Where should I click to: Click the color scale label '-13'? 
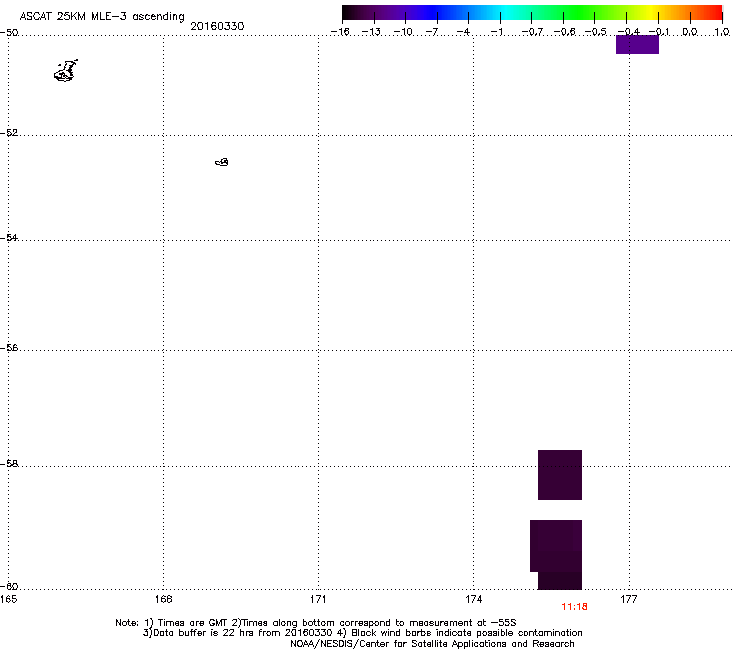[x=371, y=32]
